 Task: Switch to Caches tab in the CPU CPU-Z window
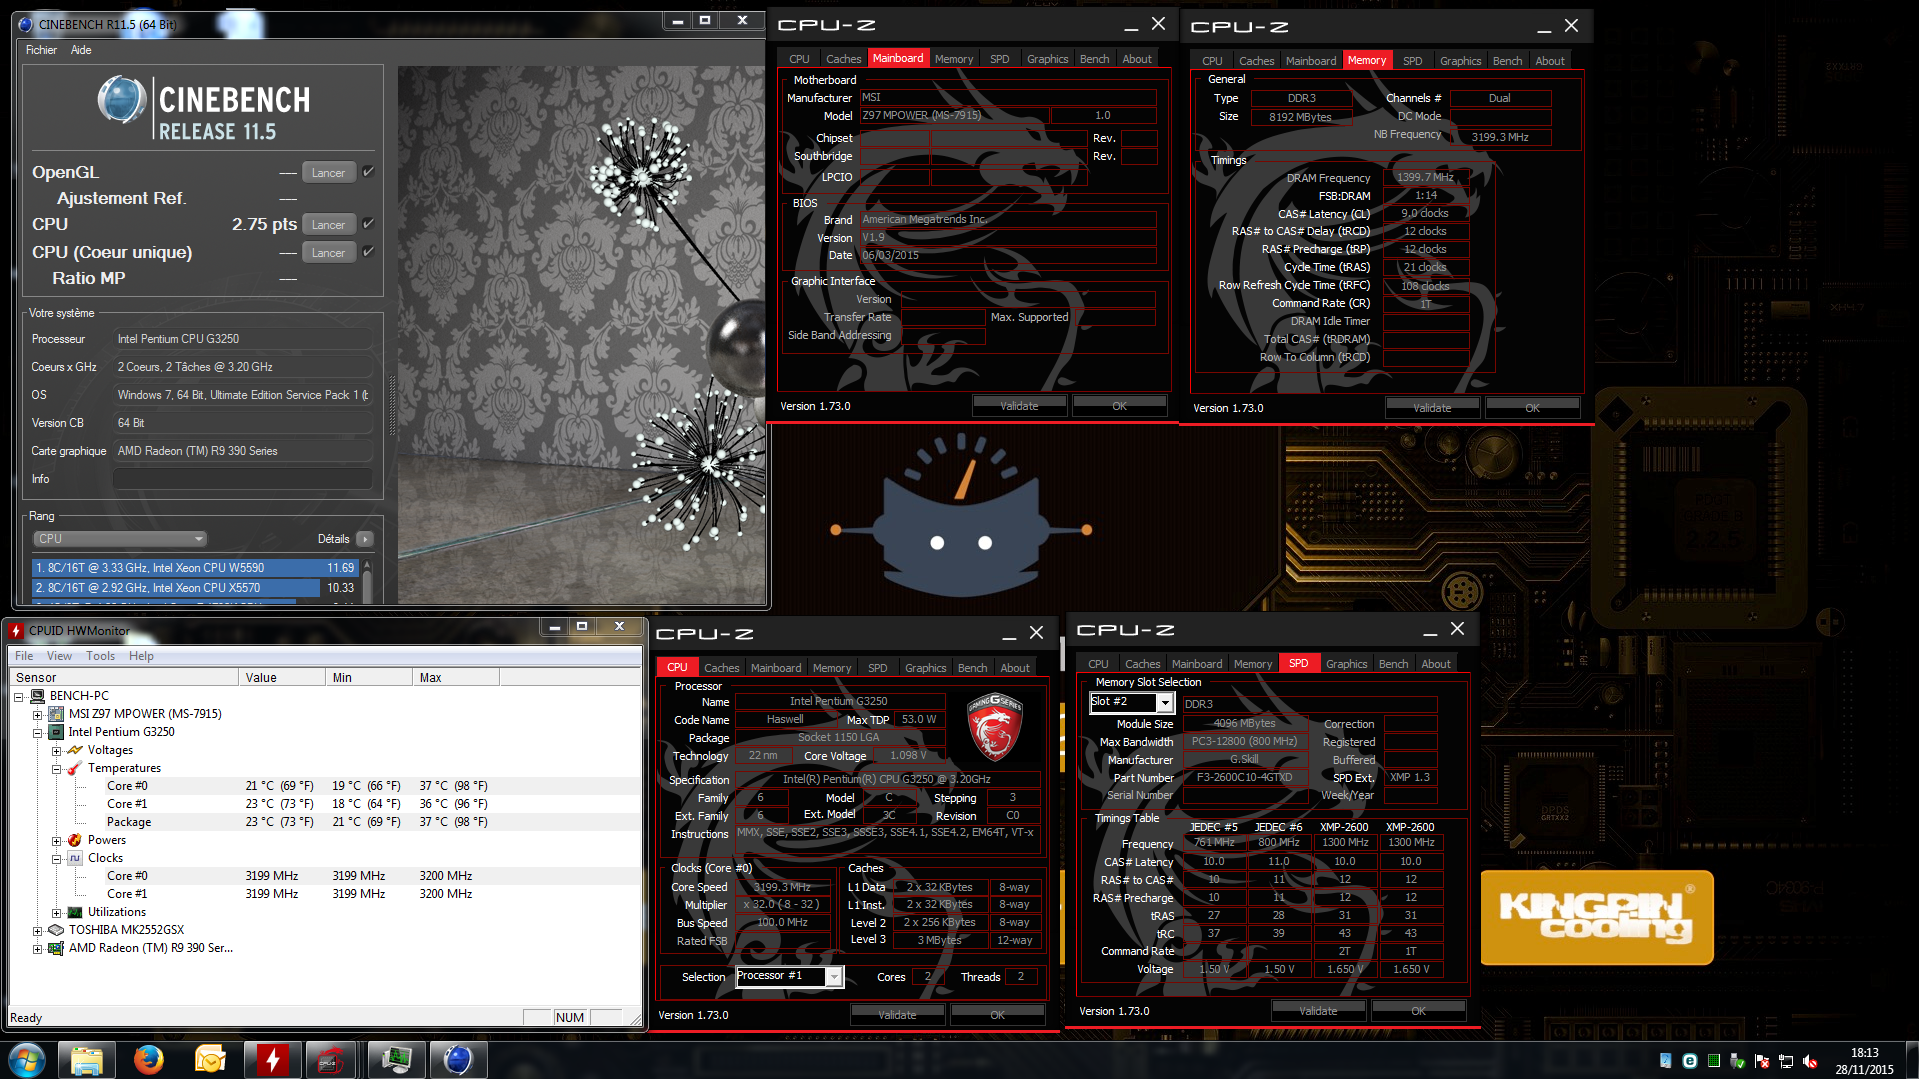coord(721,668)
